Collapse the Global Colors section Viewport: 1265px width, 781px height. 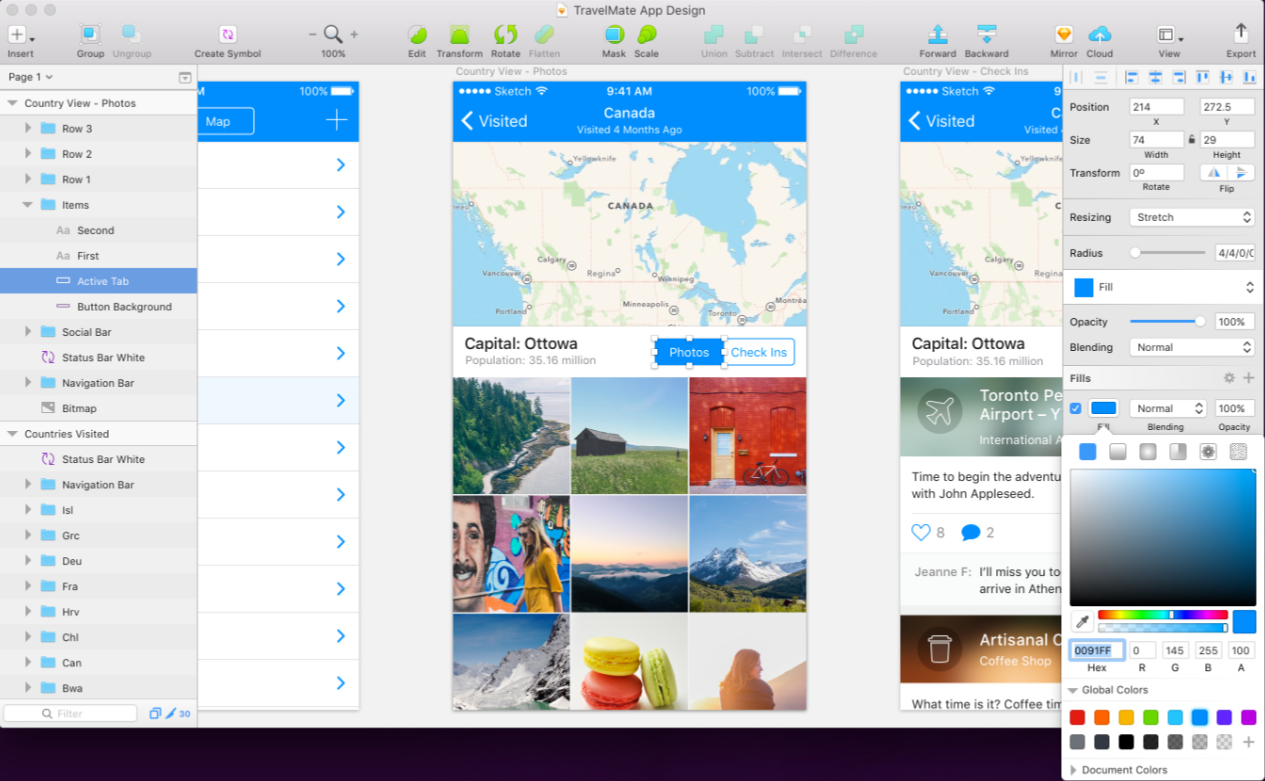click(x=1073, y=690)
